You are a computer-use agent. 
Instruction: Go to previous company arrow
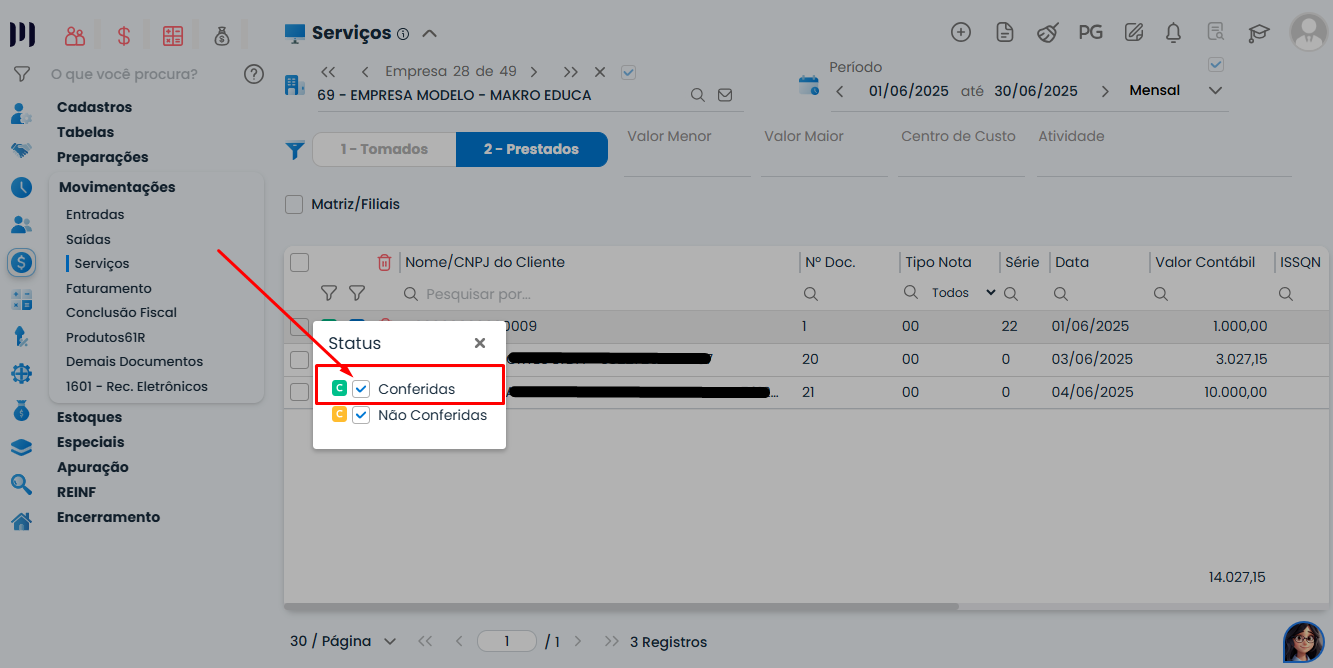(x=365, y=72)
